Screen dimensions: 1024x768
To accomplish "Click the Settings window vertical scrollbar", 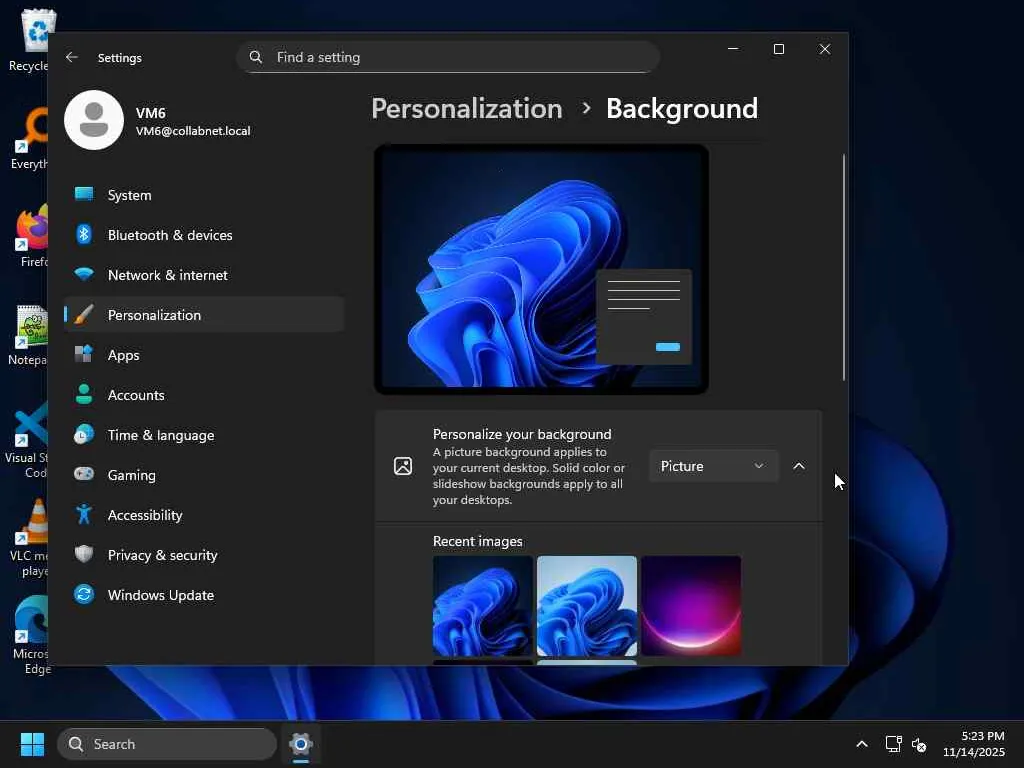I will (x=844, y=268).
